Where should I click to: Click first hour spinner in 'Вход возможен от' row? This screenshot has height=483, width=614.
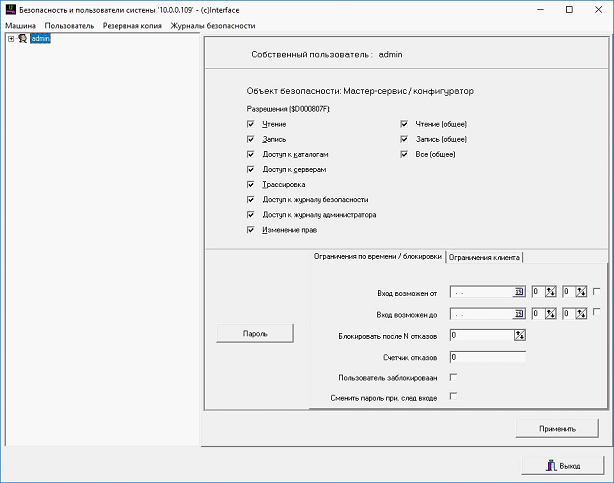(x=550, y=292)
